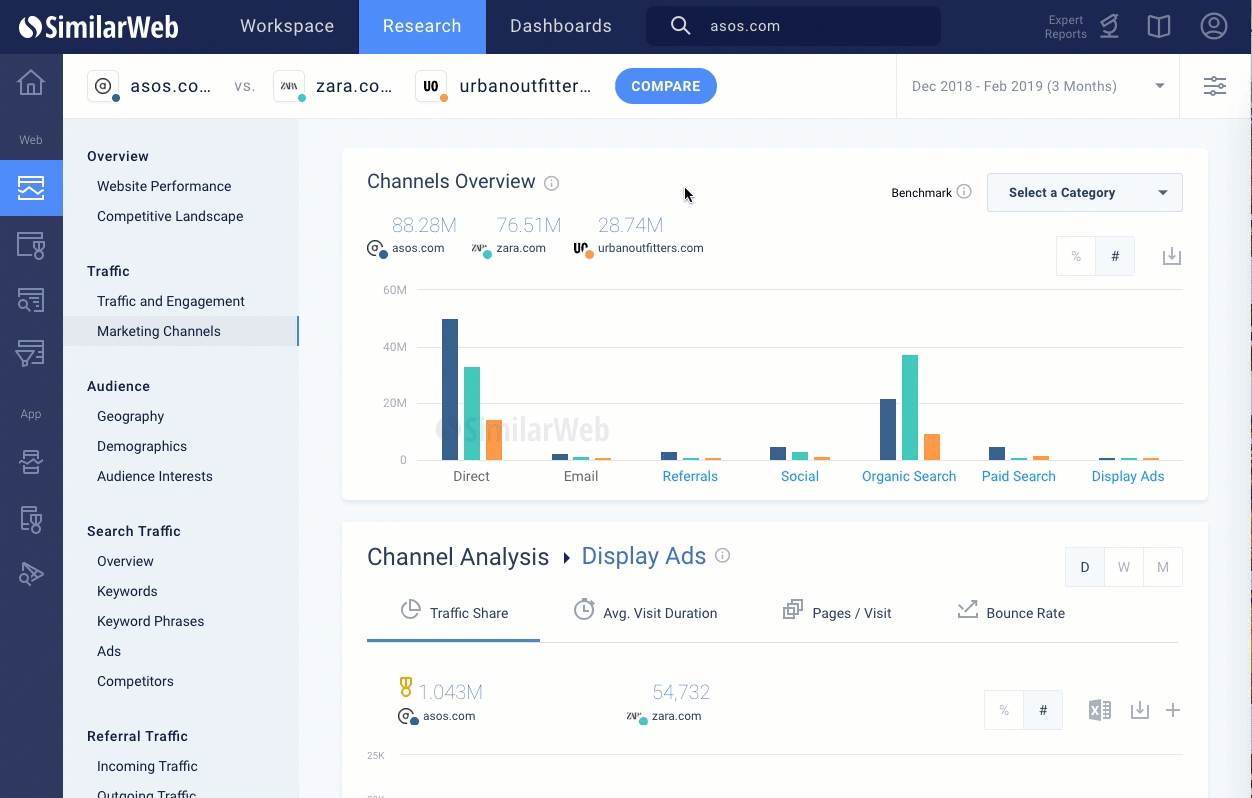Click info icon next to Channels Overview
This screenshot has height=798, width=1252.
(551, 183)
